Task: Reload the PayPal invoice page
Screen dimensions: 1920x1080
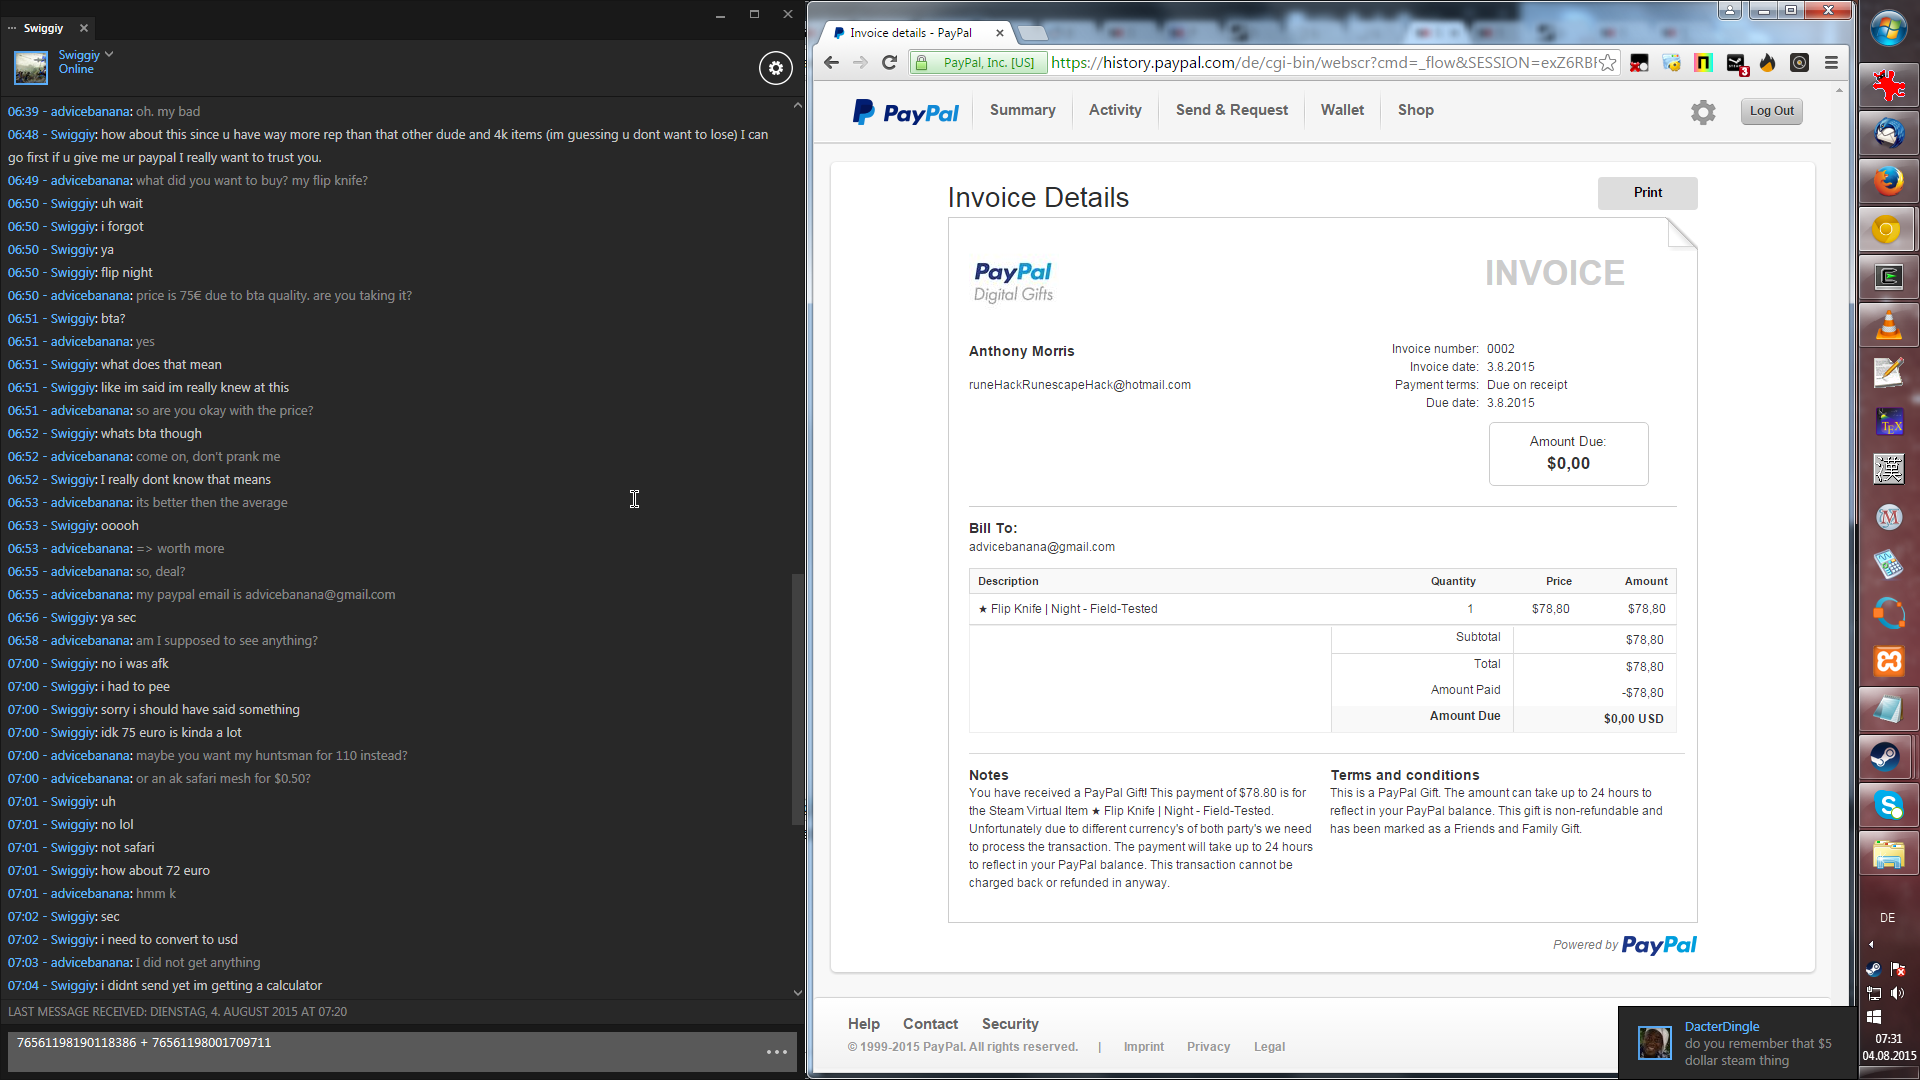Action: coord(889,63)
